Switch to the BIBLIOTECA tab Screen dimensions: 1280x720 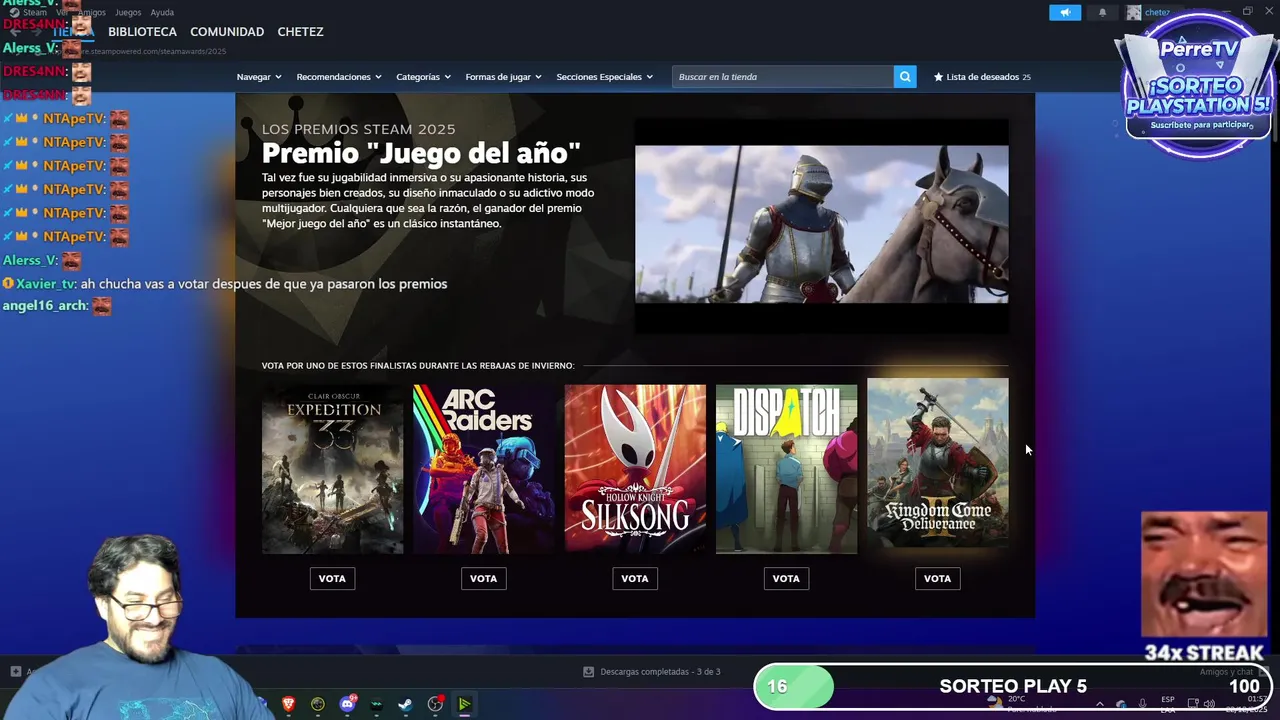click(142, 32)
